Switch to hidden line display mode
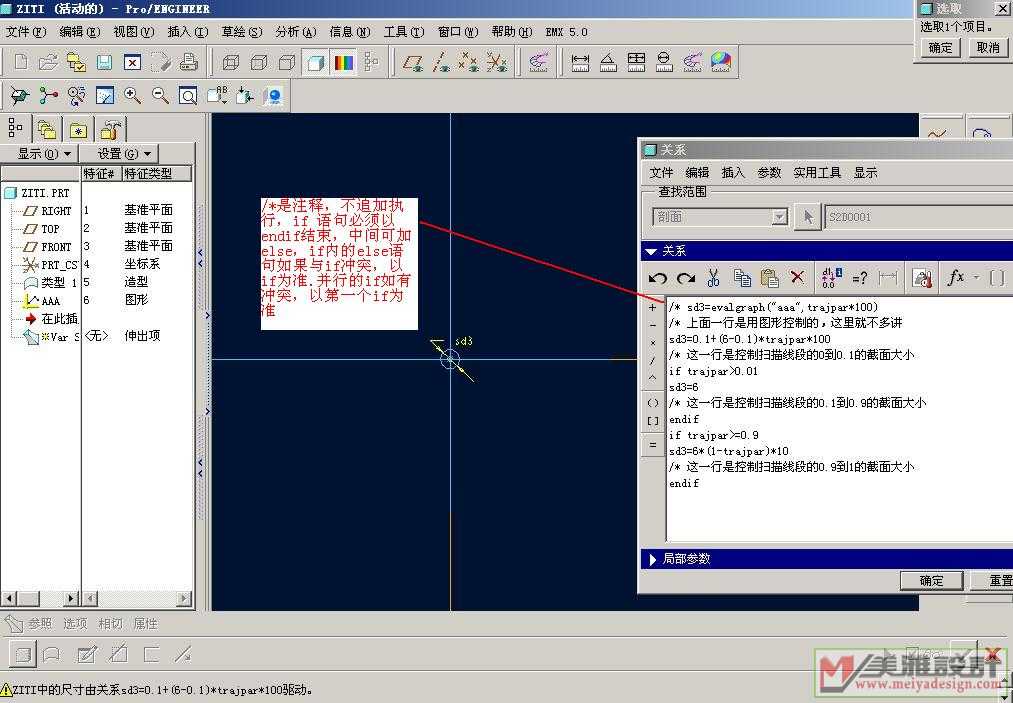 [258, 62]
